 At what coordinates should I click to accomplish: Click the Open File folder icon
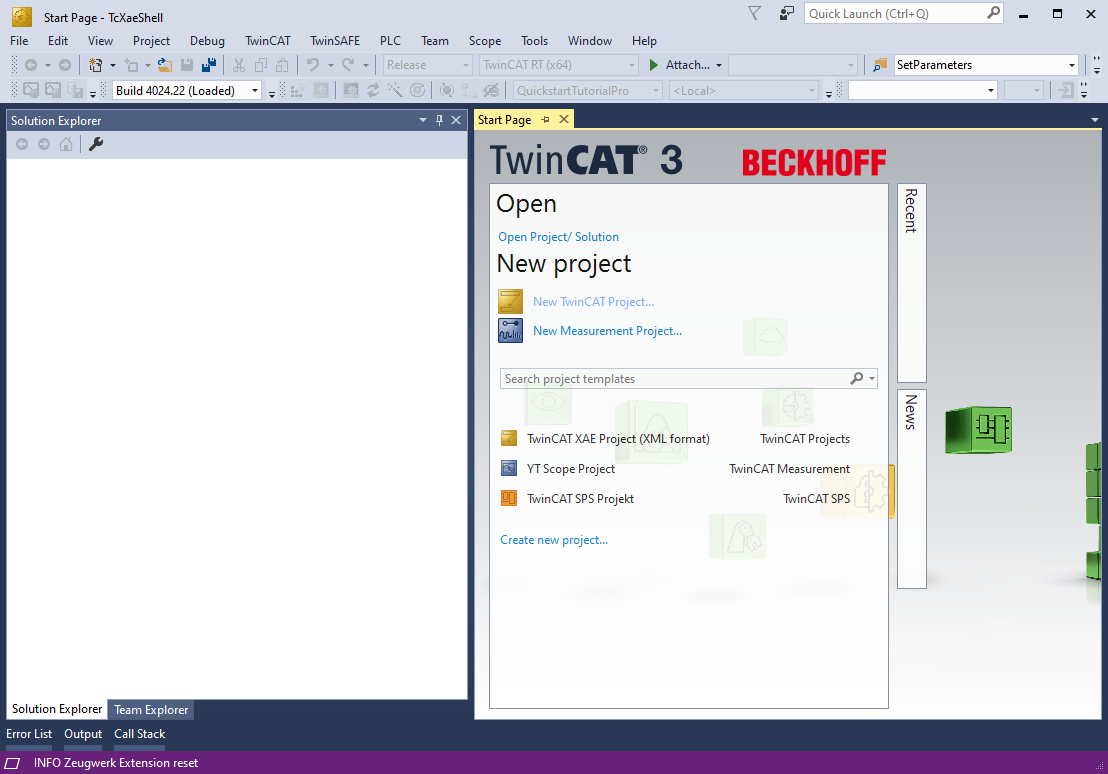point(165,65)
